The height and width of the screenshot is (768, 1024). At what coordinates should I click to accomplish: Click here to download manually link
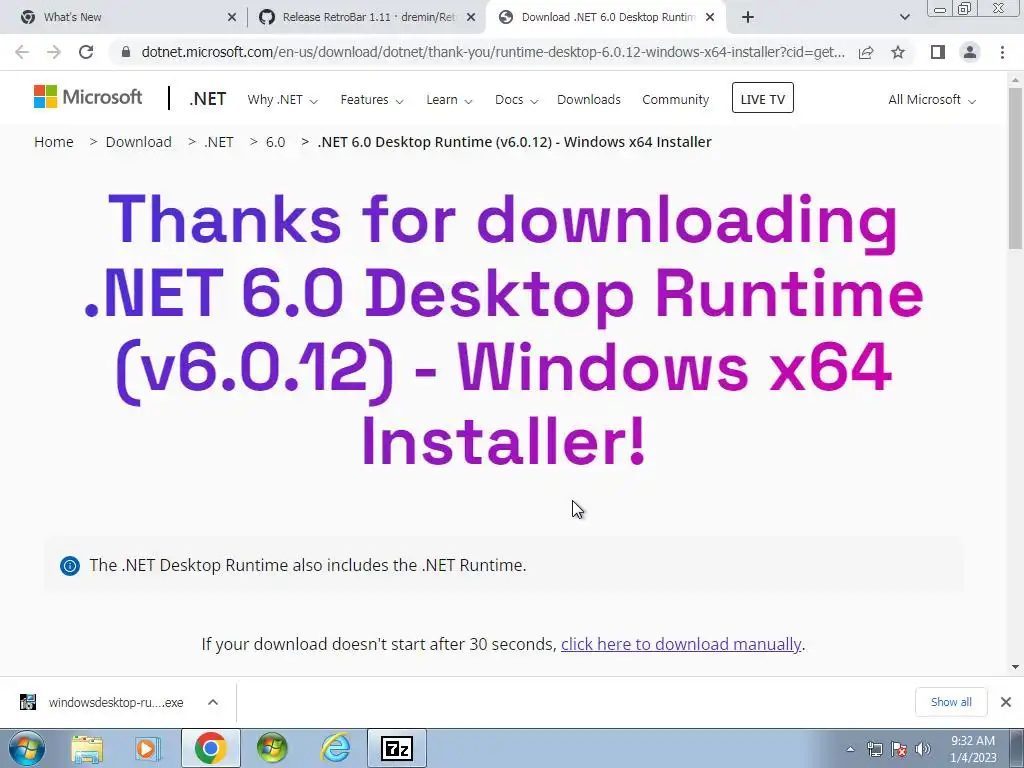[x=681, y=644]
